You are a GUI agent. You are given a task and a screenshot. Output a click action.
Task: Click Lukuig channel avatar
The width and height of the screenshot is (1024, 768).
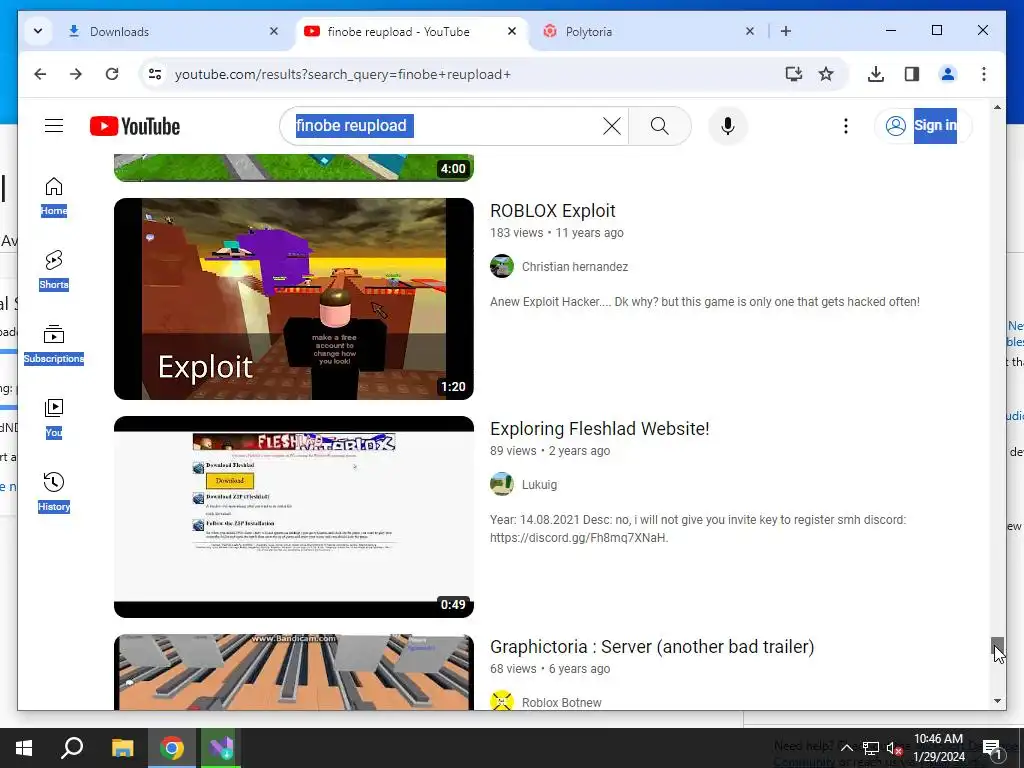click(x=502, y=485)
